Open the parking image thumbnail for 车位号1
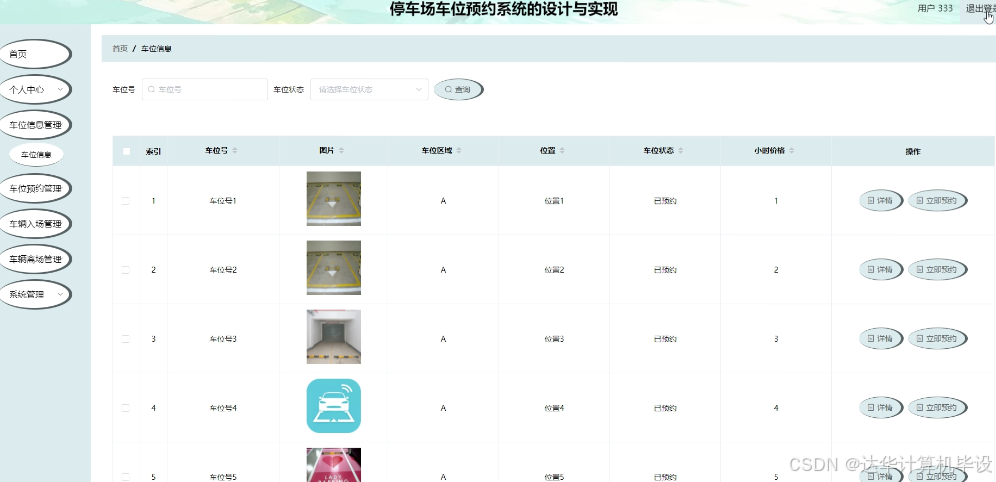Viewport: 996px width, 482px height. click(333, 199)
